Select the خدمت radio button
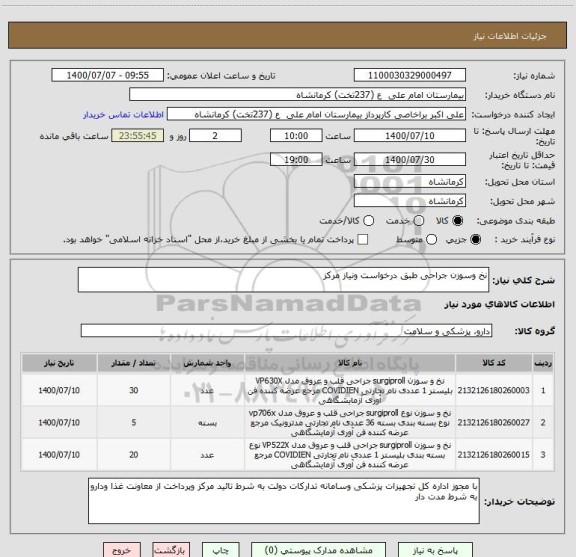This screenshot has width=576, height=557. click(x=419, y=221)
